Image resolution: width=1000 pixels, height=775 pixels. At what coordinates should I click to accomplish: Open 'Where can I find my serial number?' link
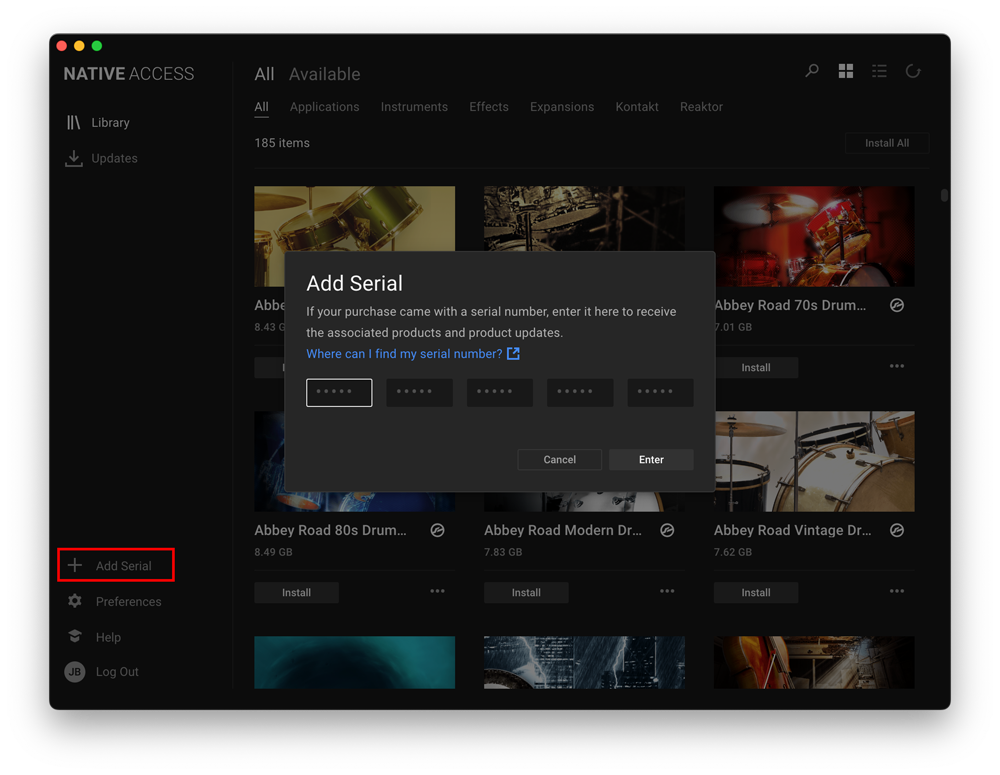(x=404, y=353)
